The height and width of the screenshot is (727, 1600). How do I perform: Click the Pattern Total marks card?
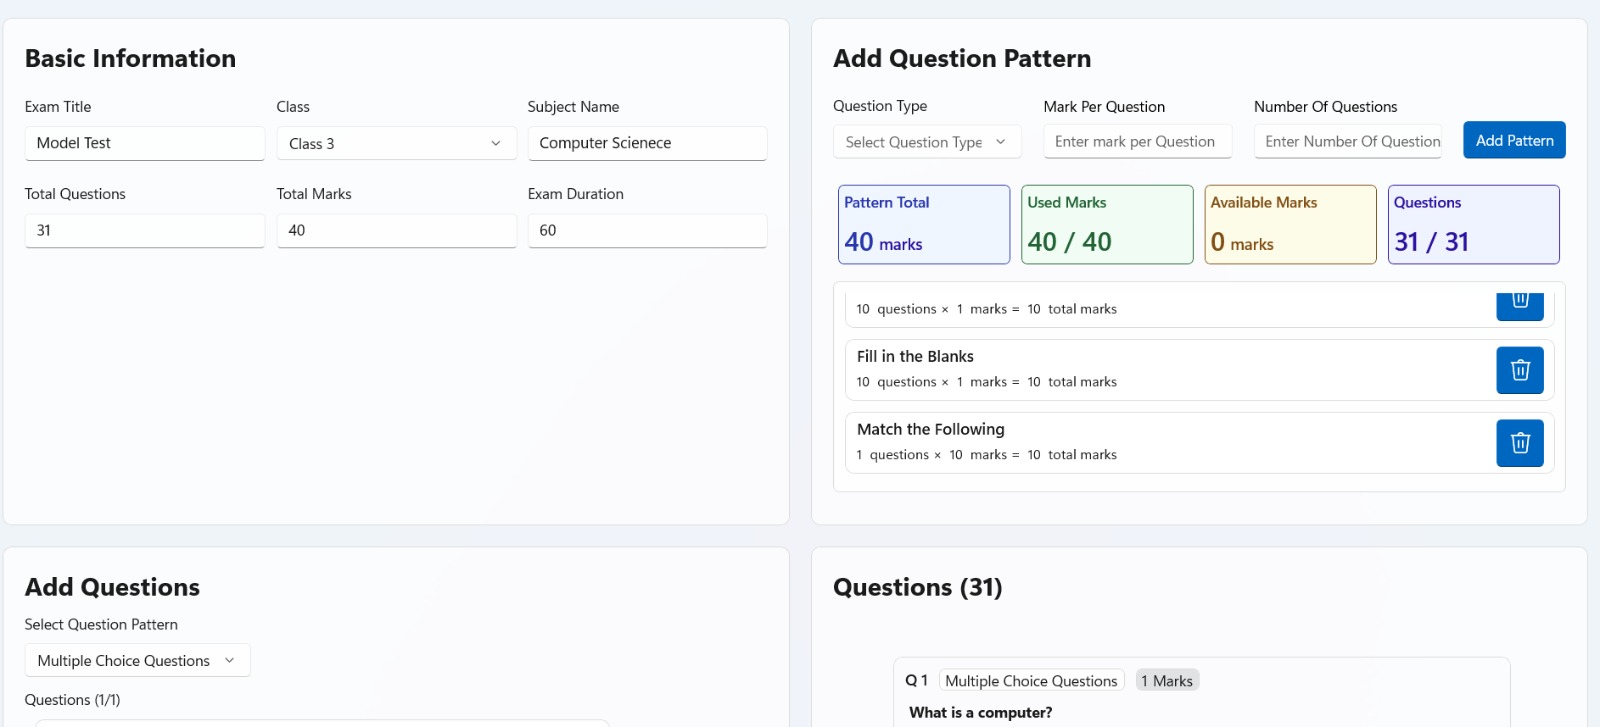(x=923, y=225)
